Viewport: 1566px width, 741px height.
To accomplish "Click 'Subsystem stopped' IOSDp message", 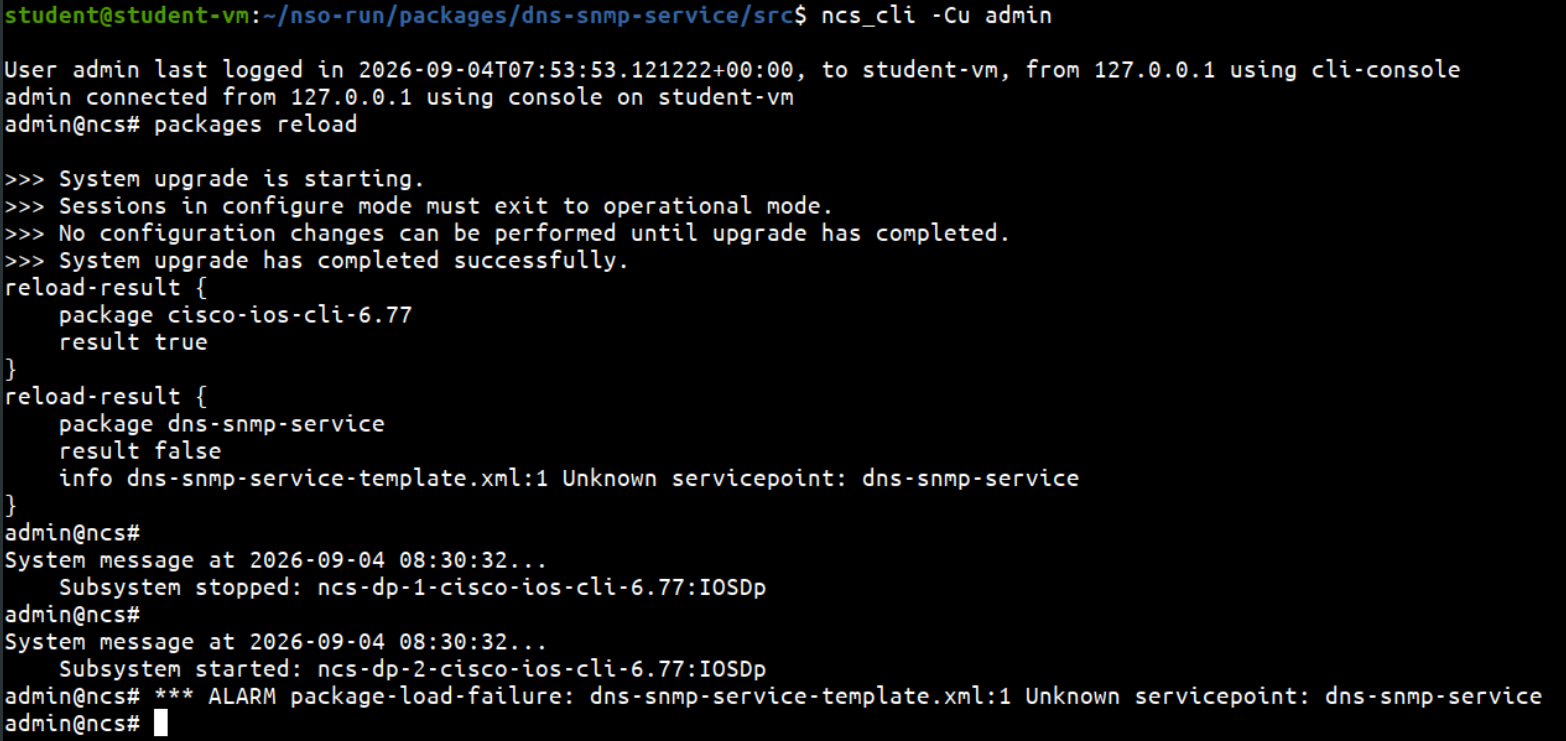I will (x=412, y=587).
